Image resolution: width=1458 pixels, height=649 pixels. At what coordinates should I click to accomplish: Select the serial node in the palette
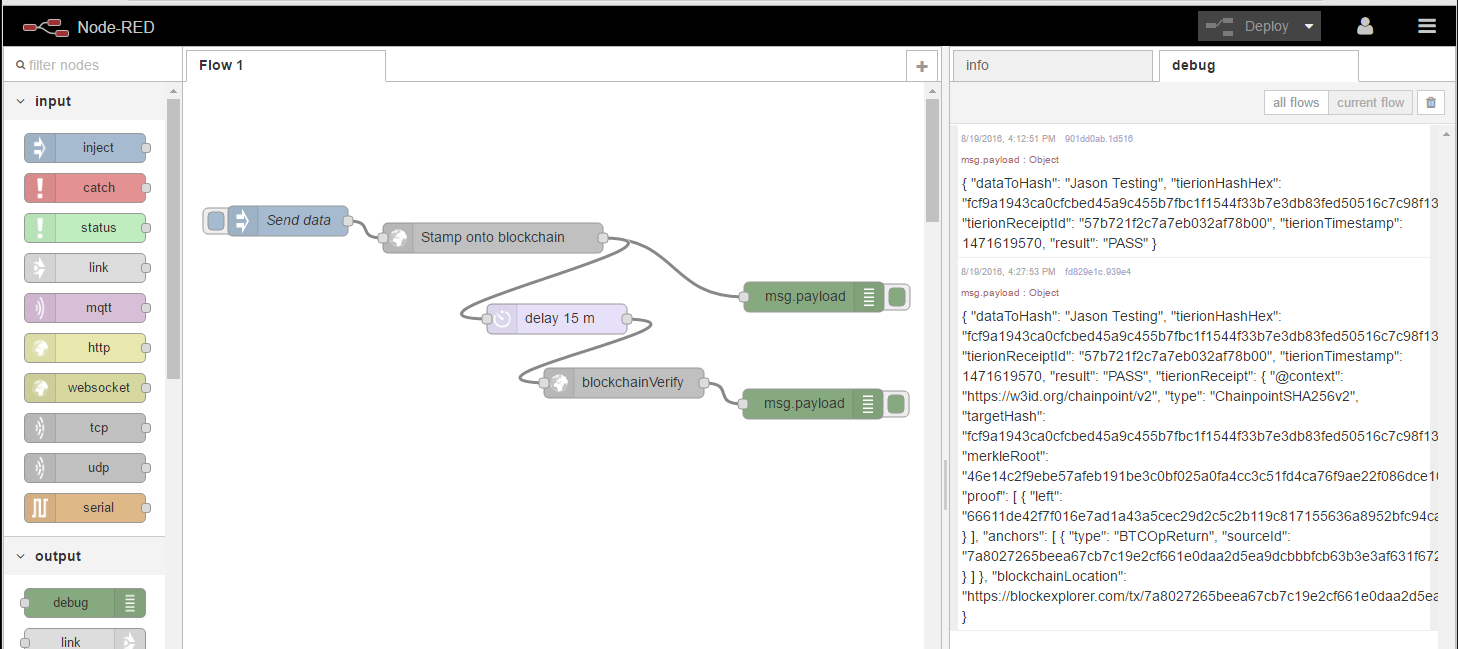point(85,508)
